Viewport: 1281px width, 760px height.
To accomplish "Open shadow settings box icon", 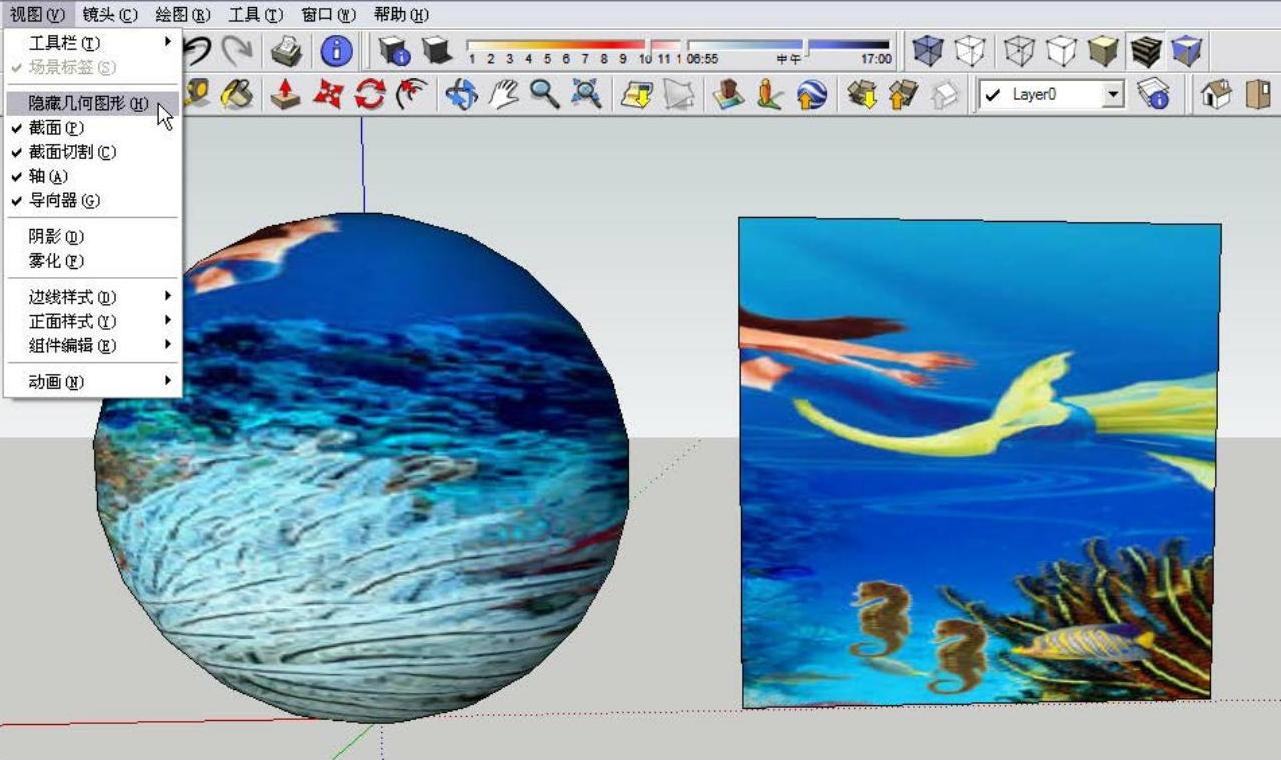I will click(394, 50).
